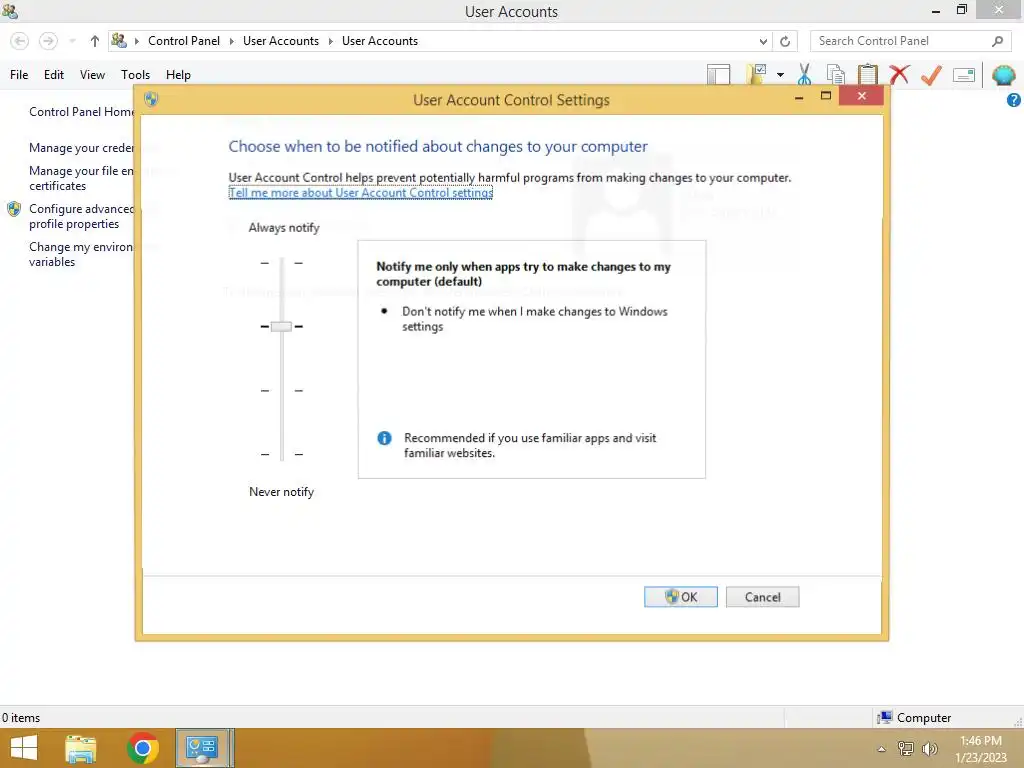Click the Forward navigation arrow
This screenshot has width=1024, height=768.
click(48, 41)
